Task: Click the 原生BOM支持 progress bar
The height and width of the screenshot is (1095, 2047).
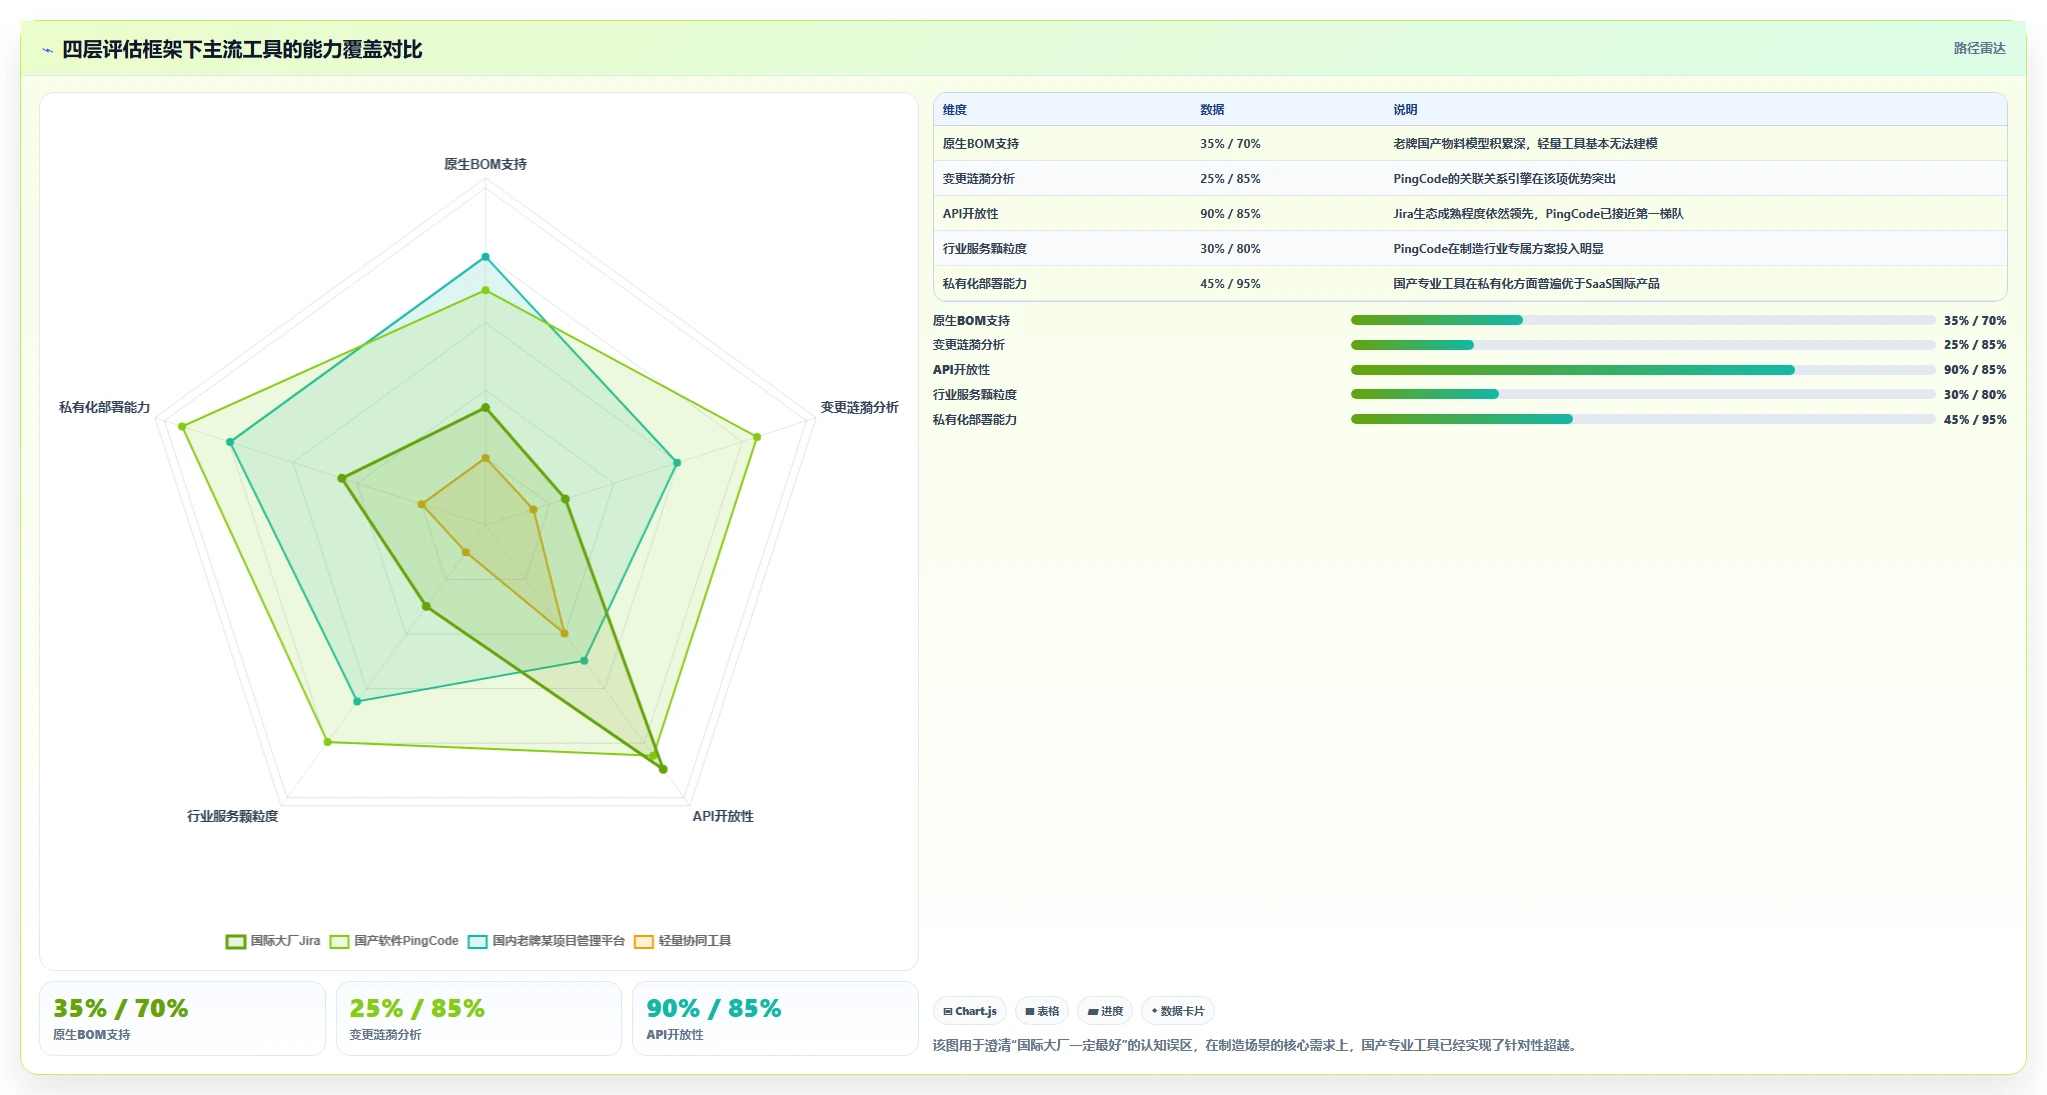Action: 1643,320
